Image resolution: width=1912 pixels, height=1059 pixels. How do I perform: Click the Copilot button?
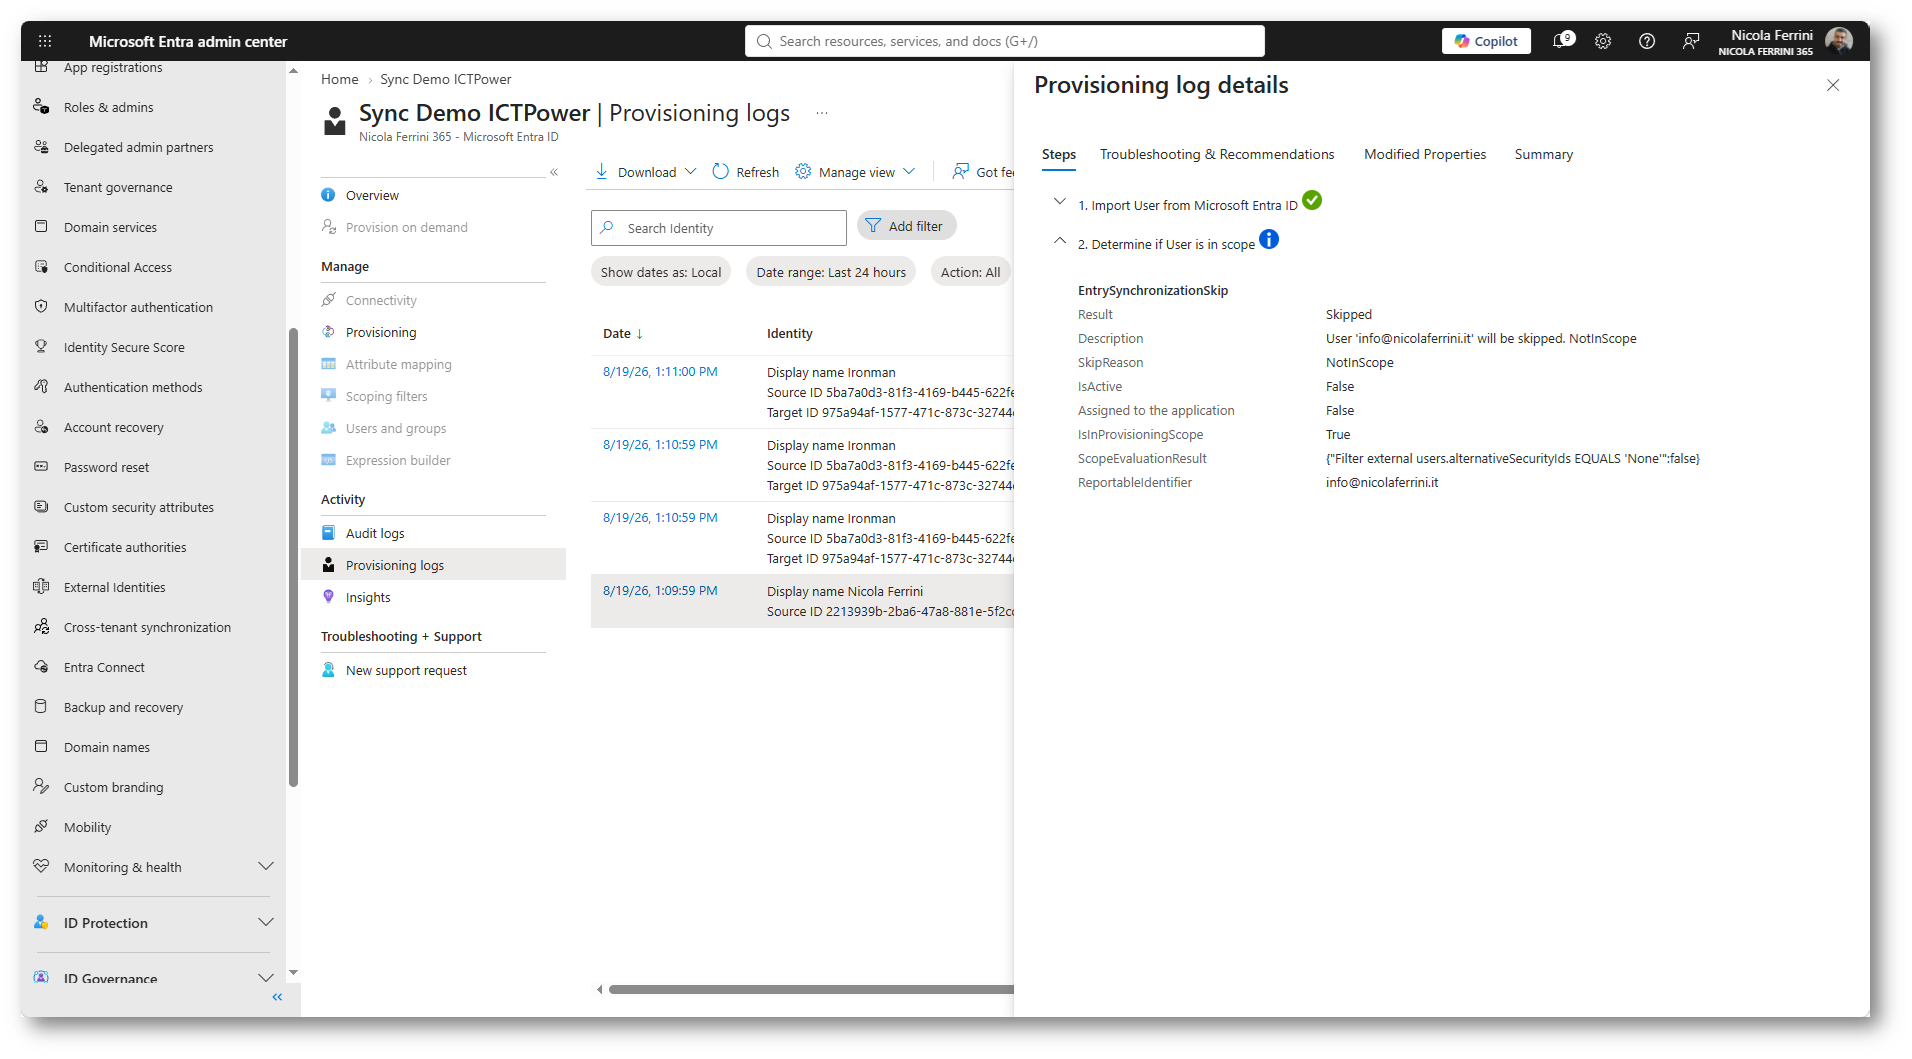coord(1486,41)
